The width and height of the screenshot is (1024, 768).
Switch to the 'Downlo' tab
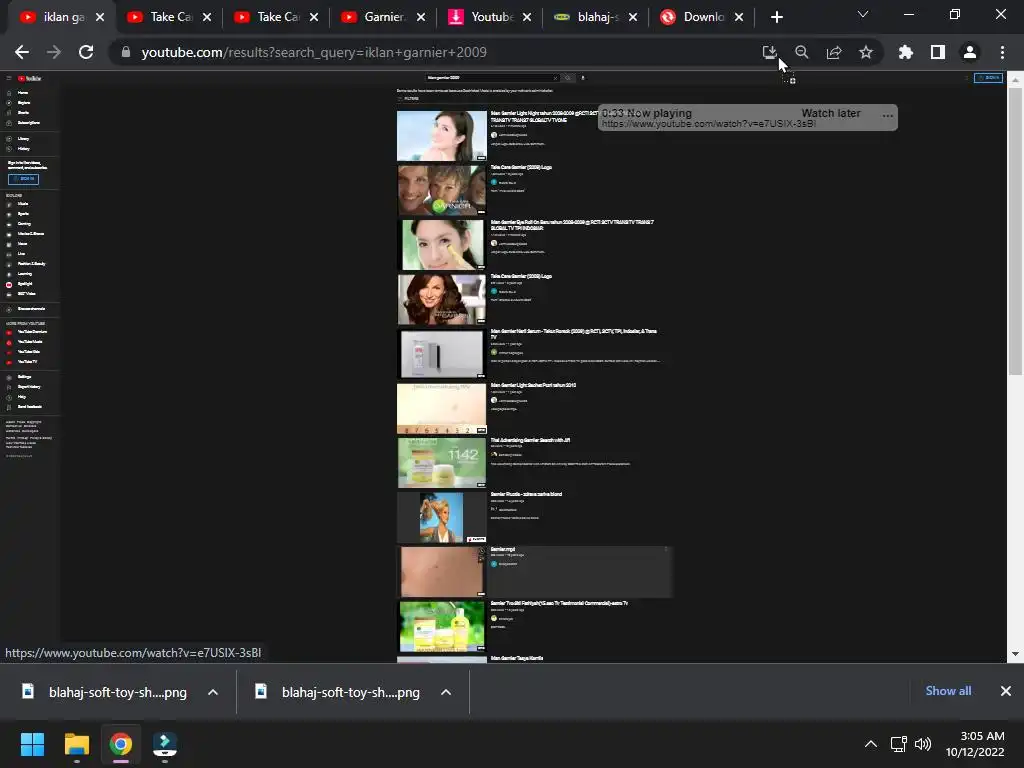coord(703,17)
